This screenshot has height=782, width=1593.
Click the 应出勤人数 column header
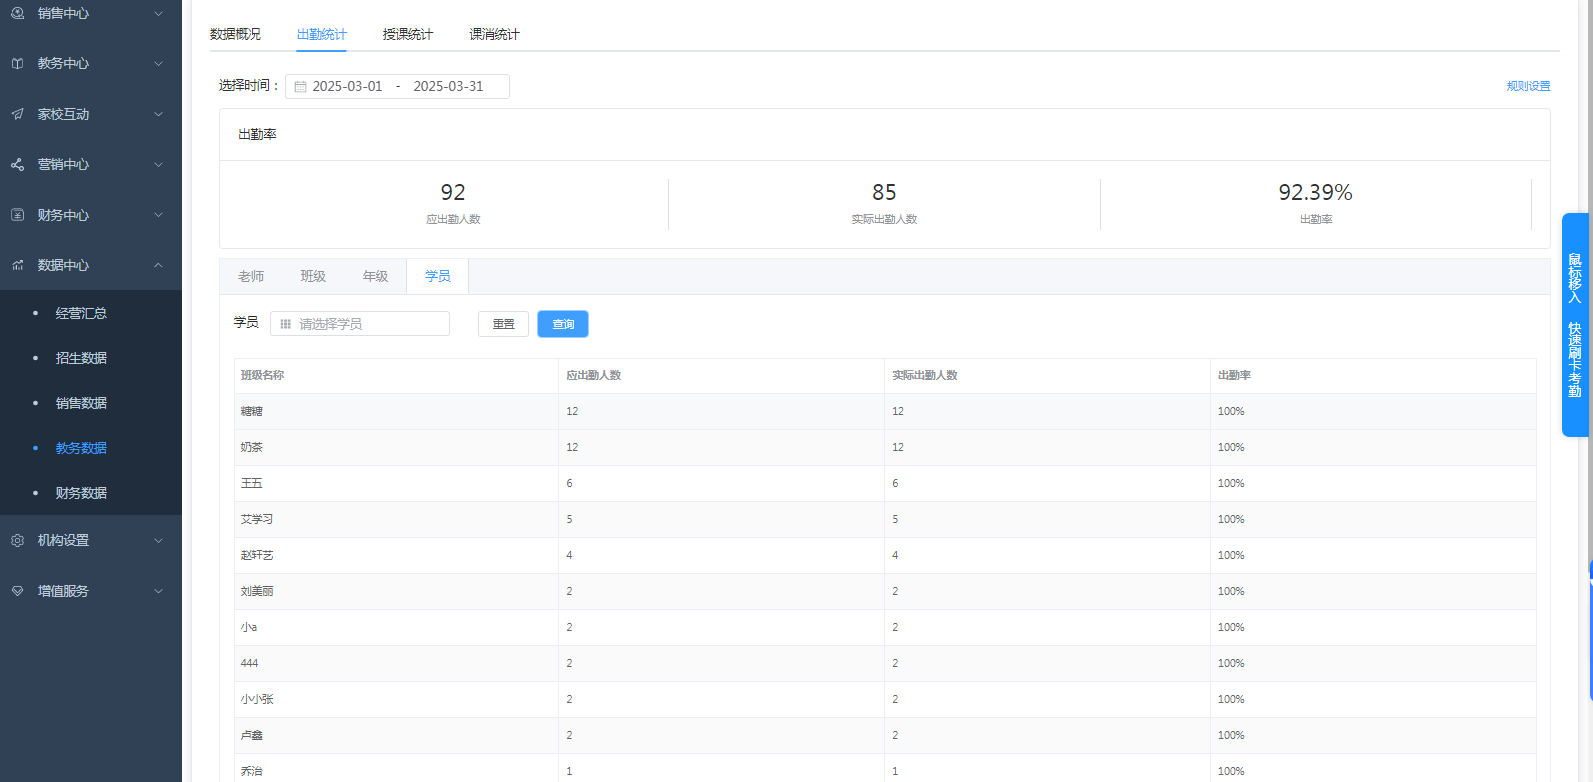[x=594, y=375]
